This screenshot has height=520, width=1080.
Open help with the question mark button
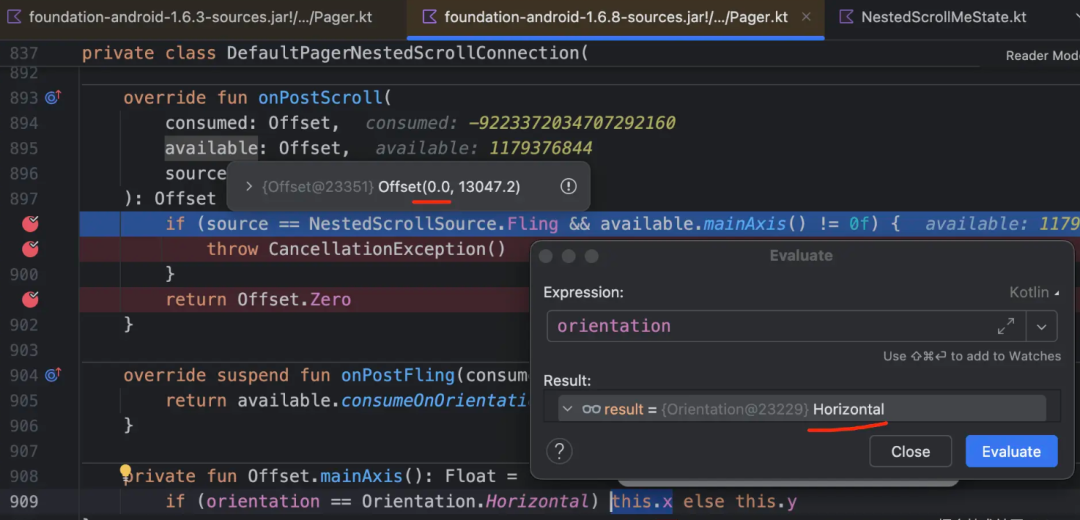[559, 452]
